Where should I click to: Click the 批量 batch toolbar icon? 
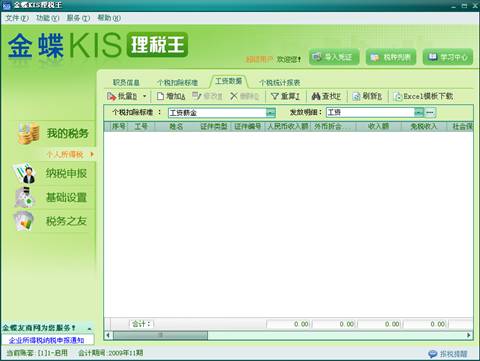111,96
